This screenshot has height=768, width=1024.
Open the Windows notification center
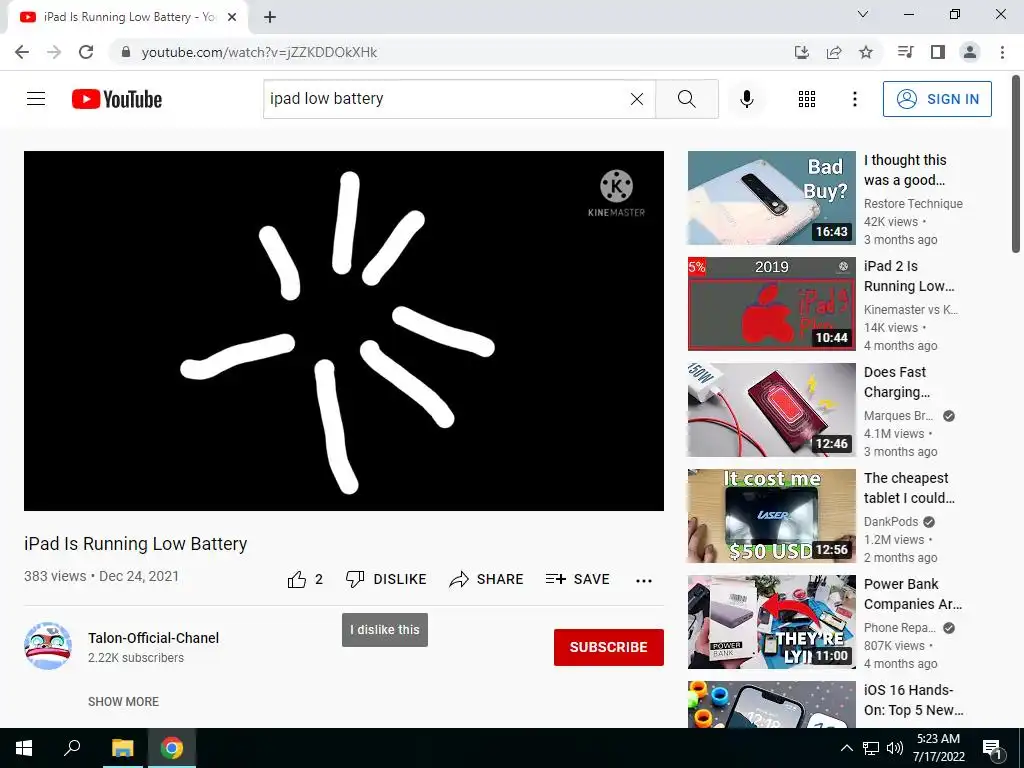[993, 748]
